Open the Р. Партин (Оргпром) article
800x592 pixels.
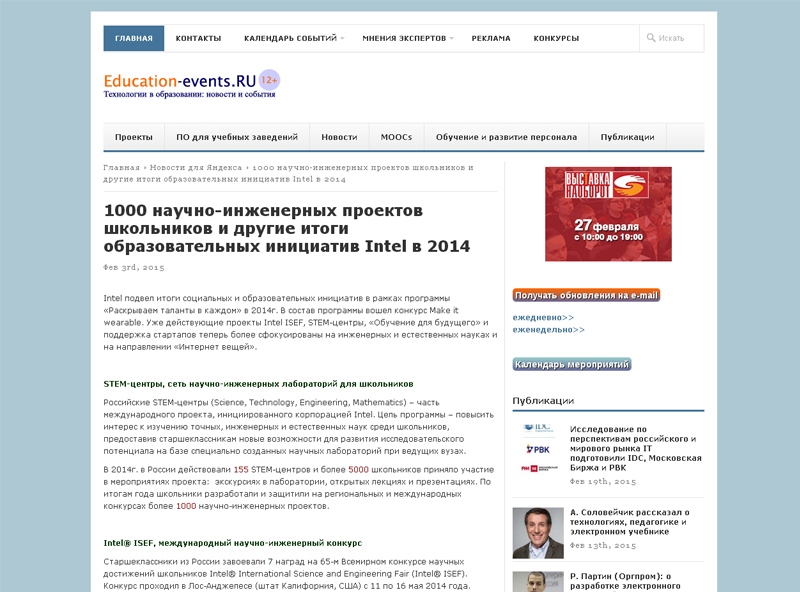click(625, 581)
